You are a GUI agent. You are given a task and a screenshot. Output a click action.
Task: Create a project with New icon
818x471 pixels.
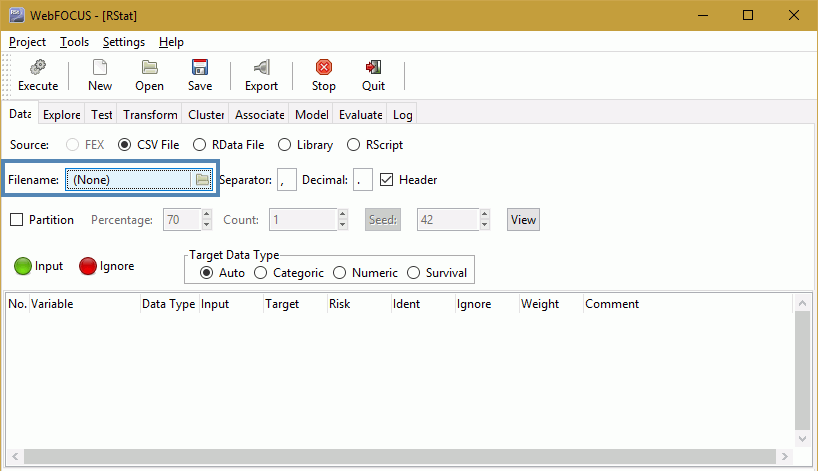point(100,76)
